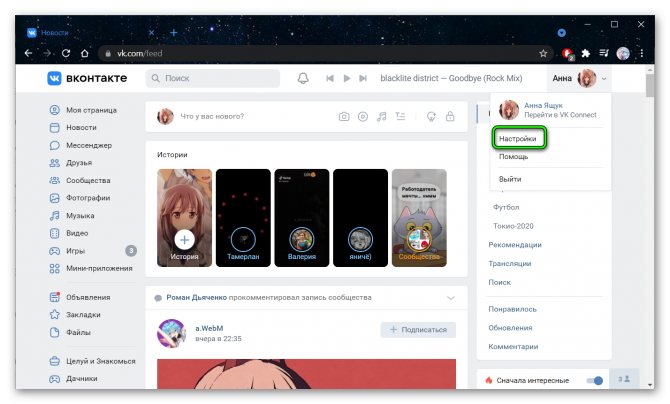670x404 pixels.
Task: Choose Выйти to log out
Action: click(510, 179)
